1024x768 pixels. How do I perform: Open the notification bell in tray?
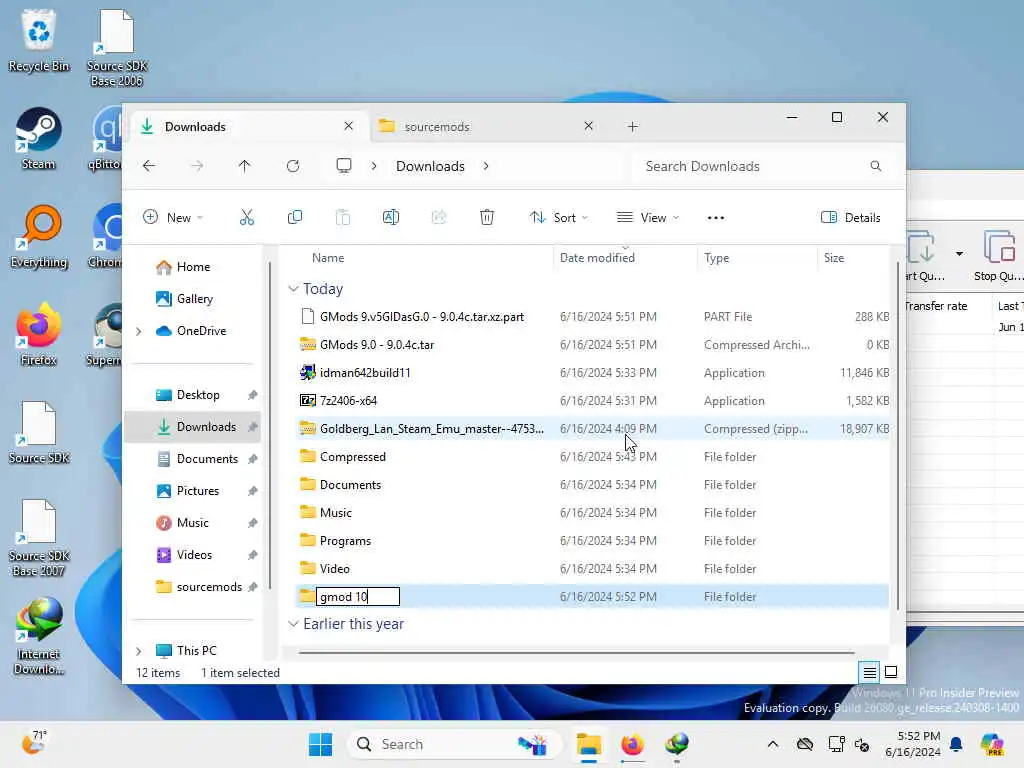pos(956,744)
